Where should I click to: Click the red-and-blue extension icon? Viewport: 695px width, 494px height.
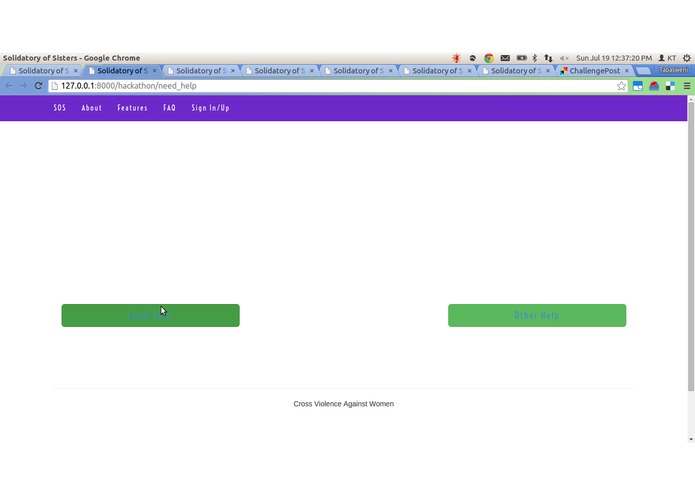click(x=654, y=86)
